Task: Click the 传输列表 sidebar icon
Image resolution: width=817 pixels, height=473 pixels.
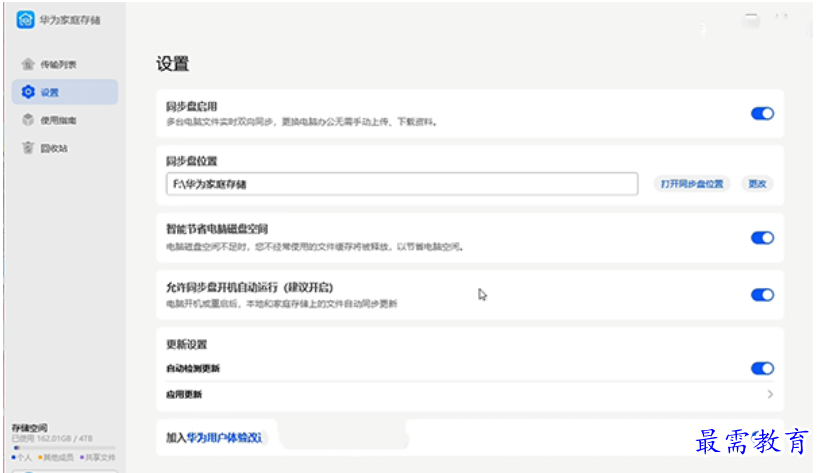Action: 28,64
